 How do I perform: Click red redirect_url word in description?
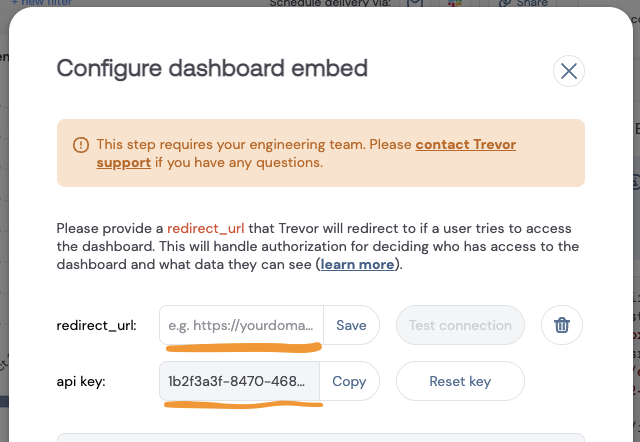coord(206,229)
